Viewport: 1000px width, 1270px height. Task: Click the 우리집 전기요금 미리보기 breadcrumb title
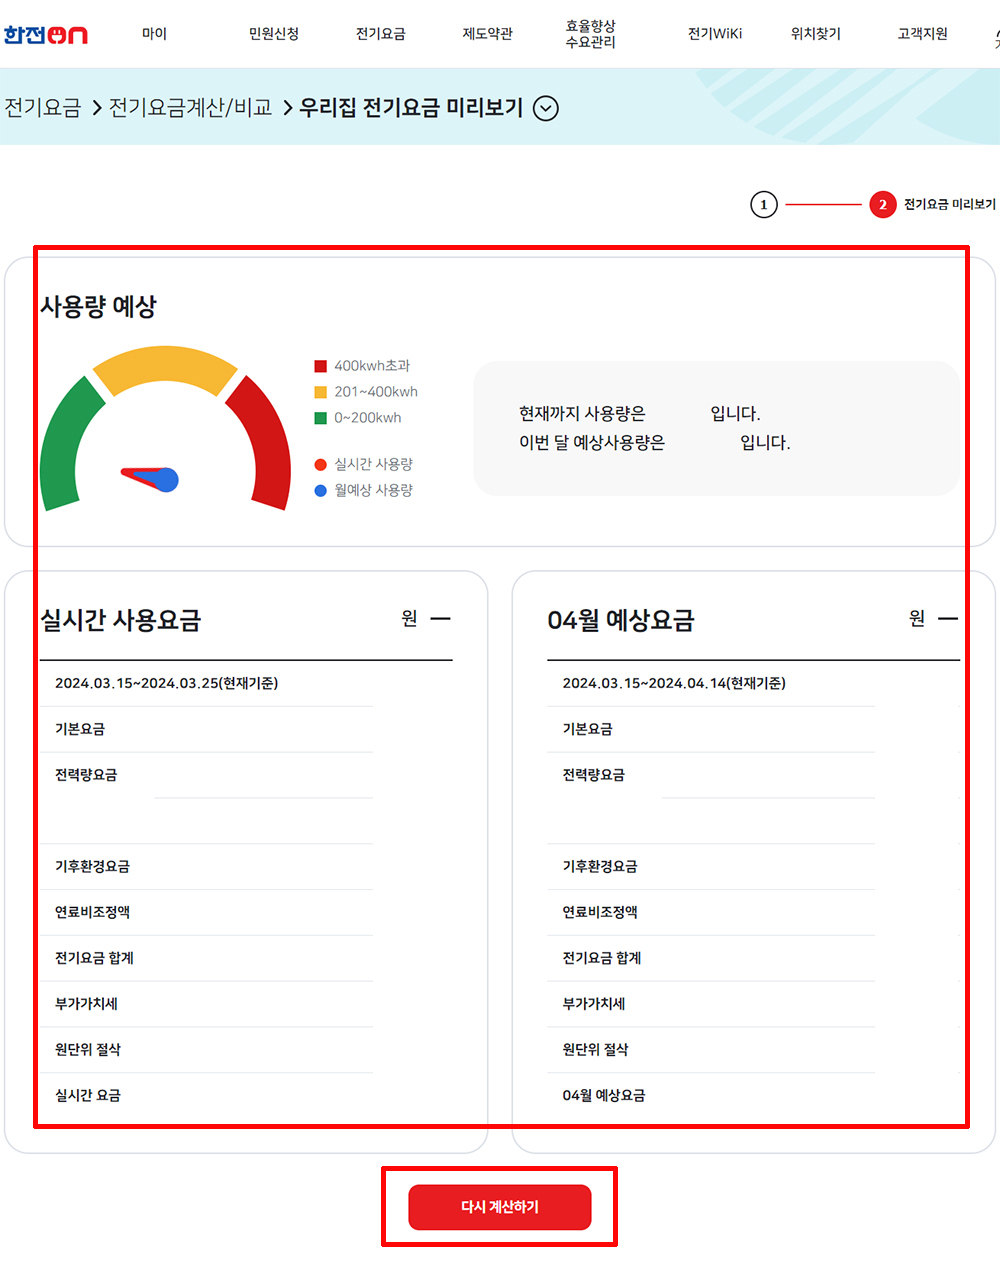[411, 108]
